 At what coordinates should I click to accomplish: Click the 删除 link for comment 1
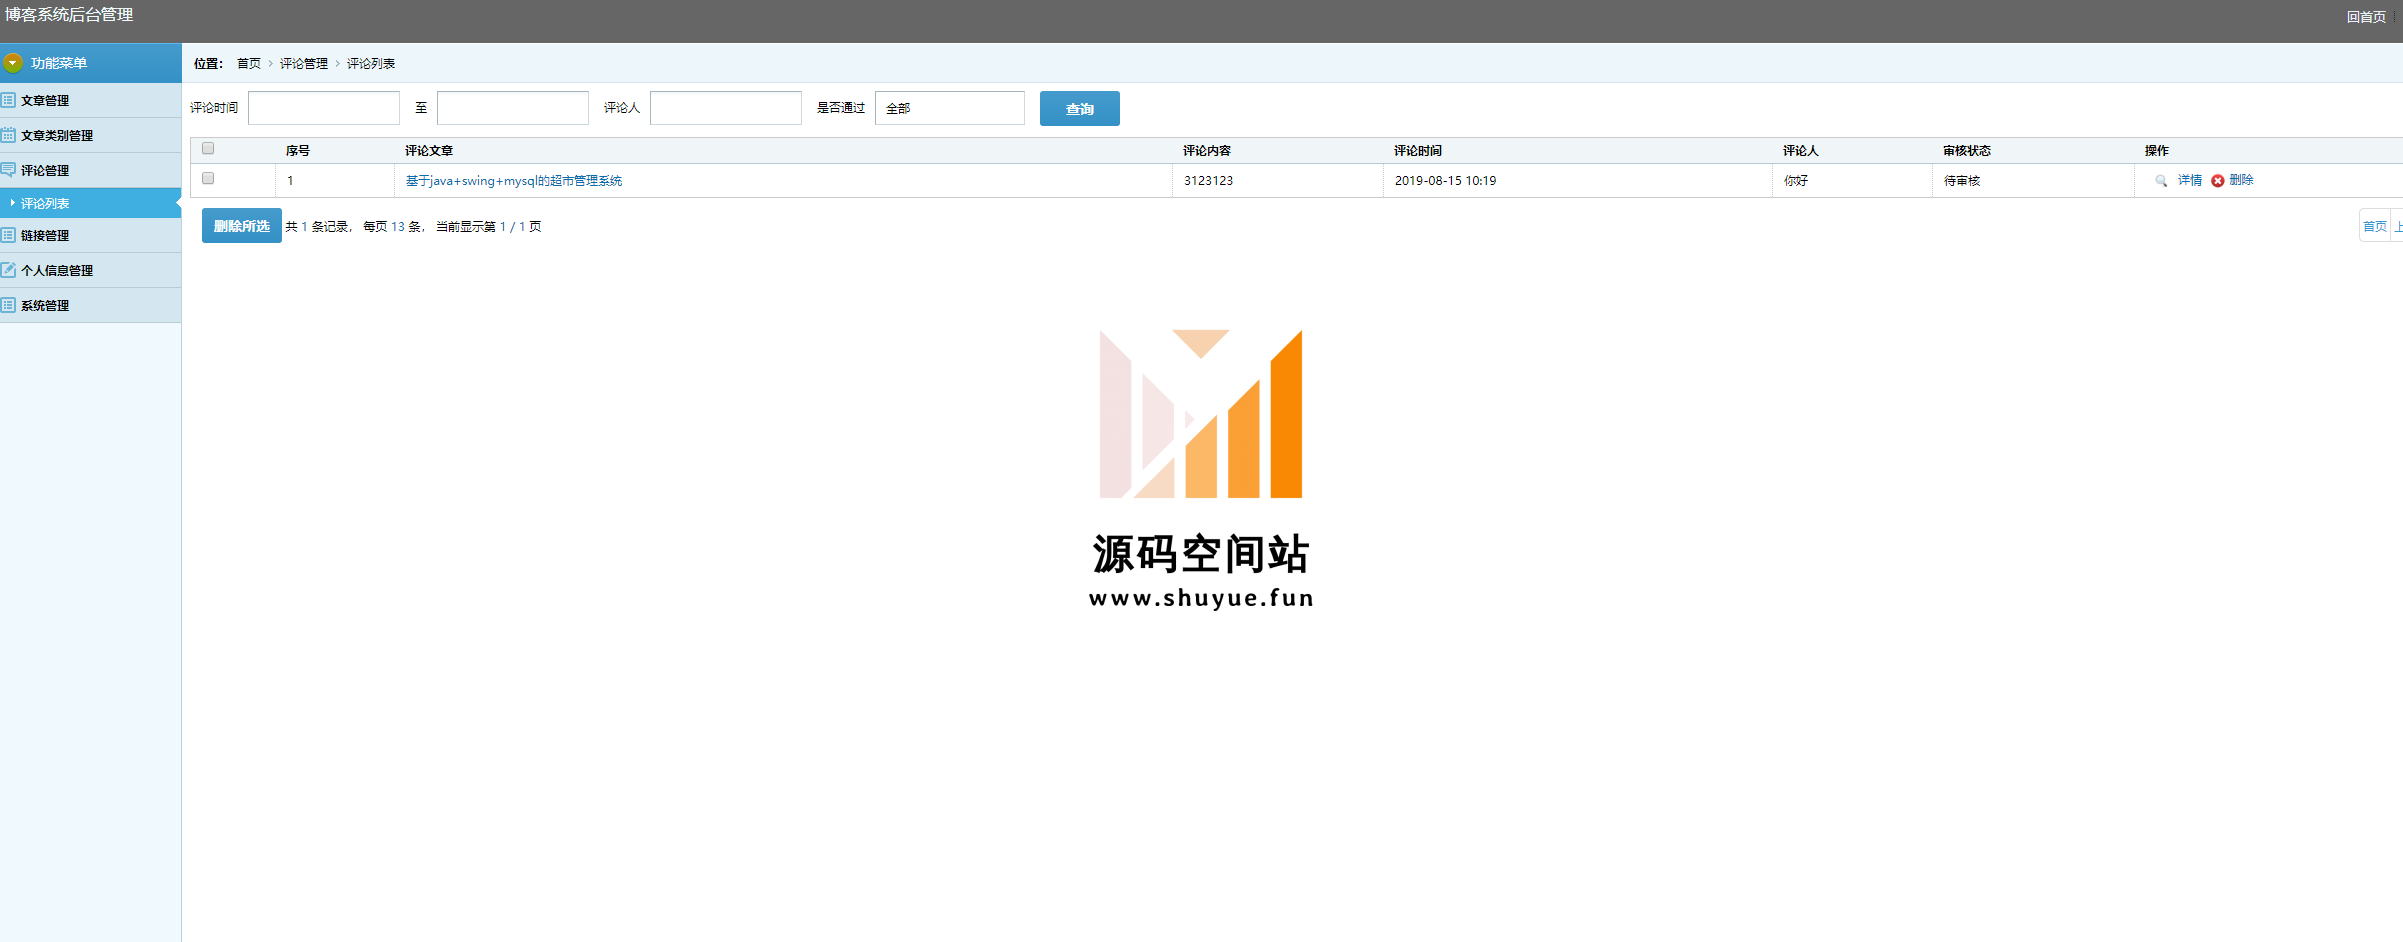point(2241,181)
